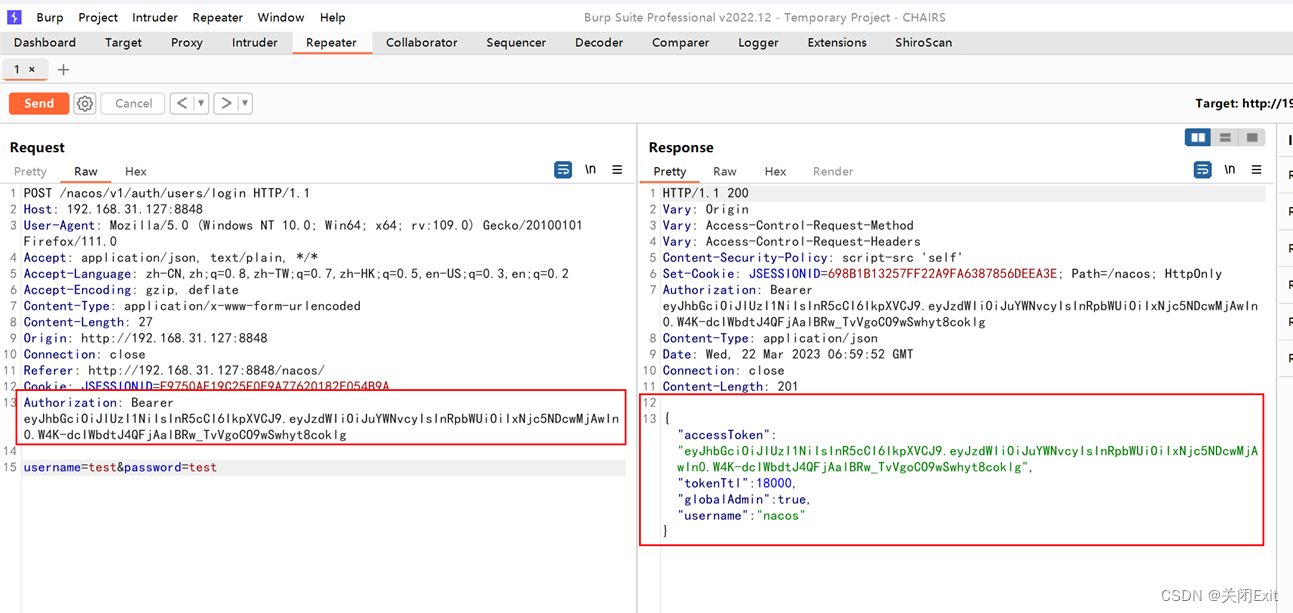Close Repeater tab 1
Viewport: 1293px width, 613px height.
point(31,69)
